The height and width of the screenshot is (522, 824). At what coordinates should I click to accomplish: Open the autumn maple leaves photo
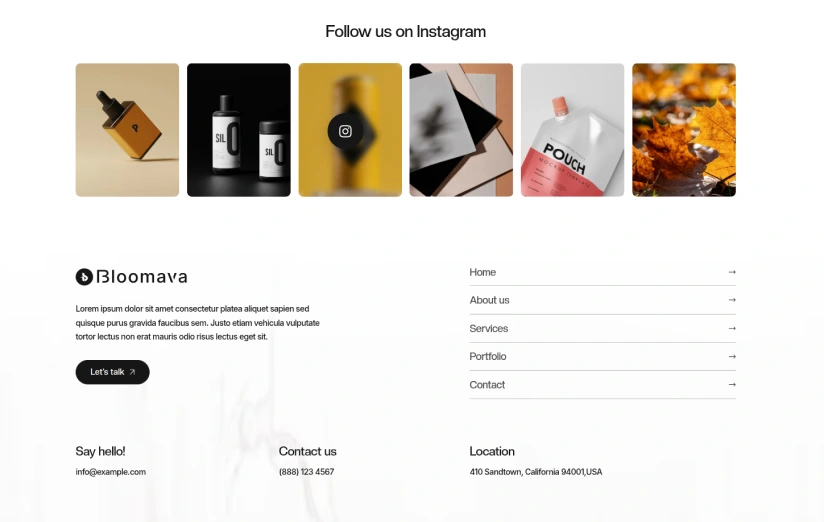684,130
